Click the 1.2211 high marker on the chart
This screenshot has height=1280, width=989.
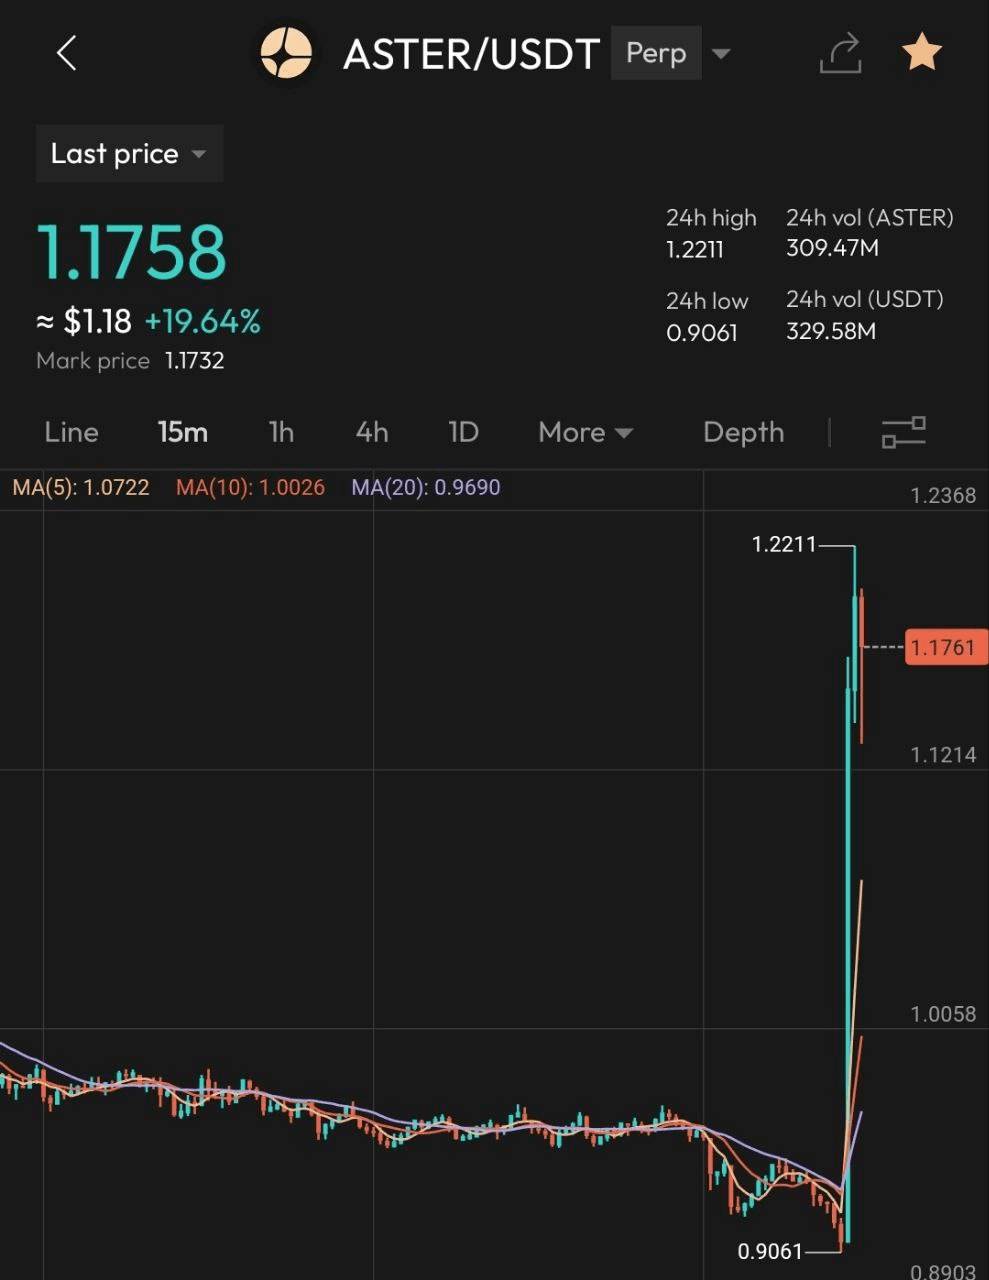pos(785,544)
